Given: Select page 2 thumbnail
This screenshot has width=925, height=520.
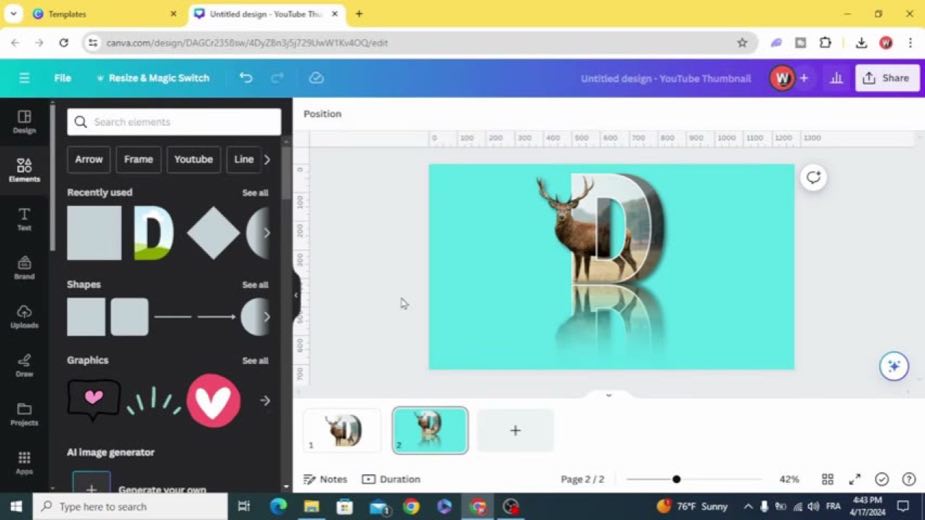Looking at the screenshot, I should tap(430, 431).
